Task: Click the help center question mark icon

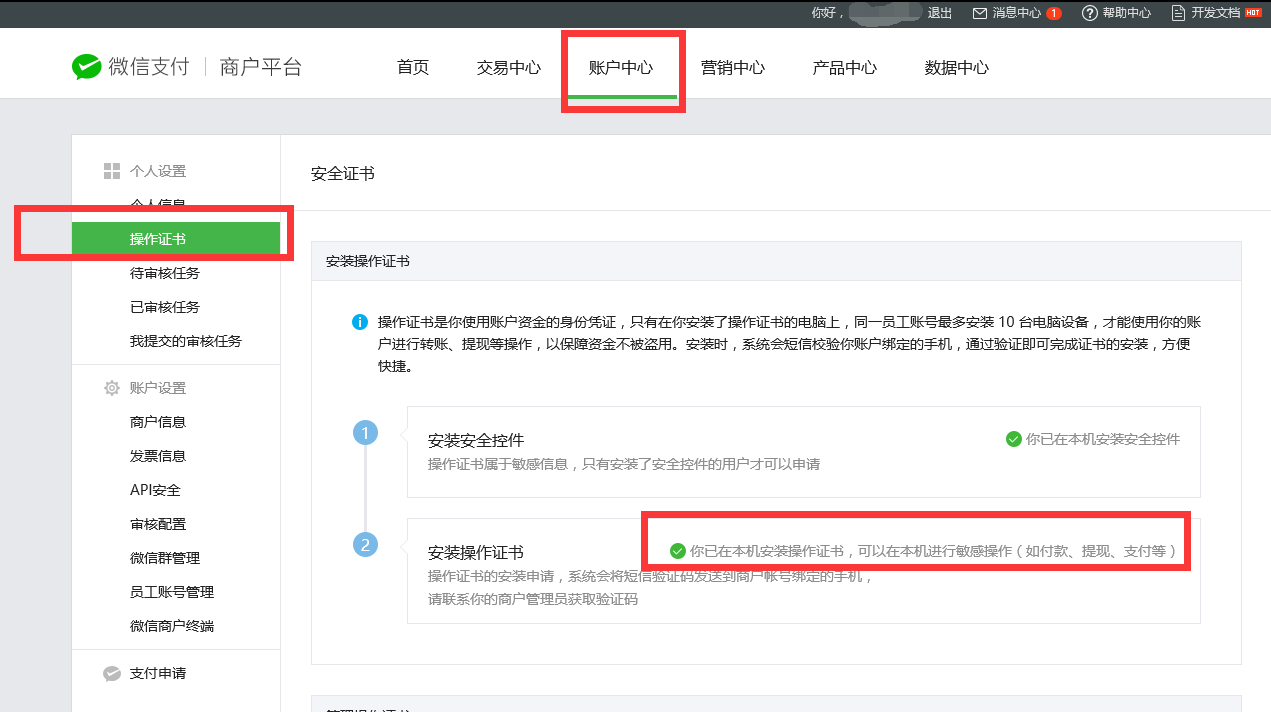Action: (1090, 13)
